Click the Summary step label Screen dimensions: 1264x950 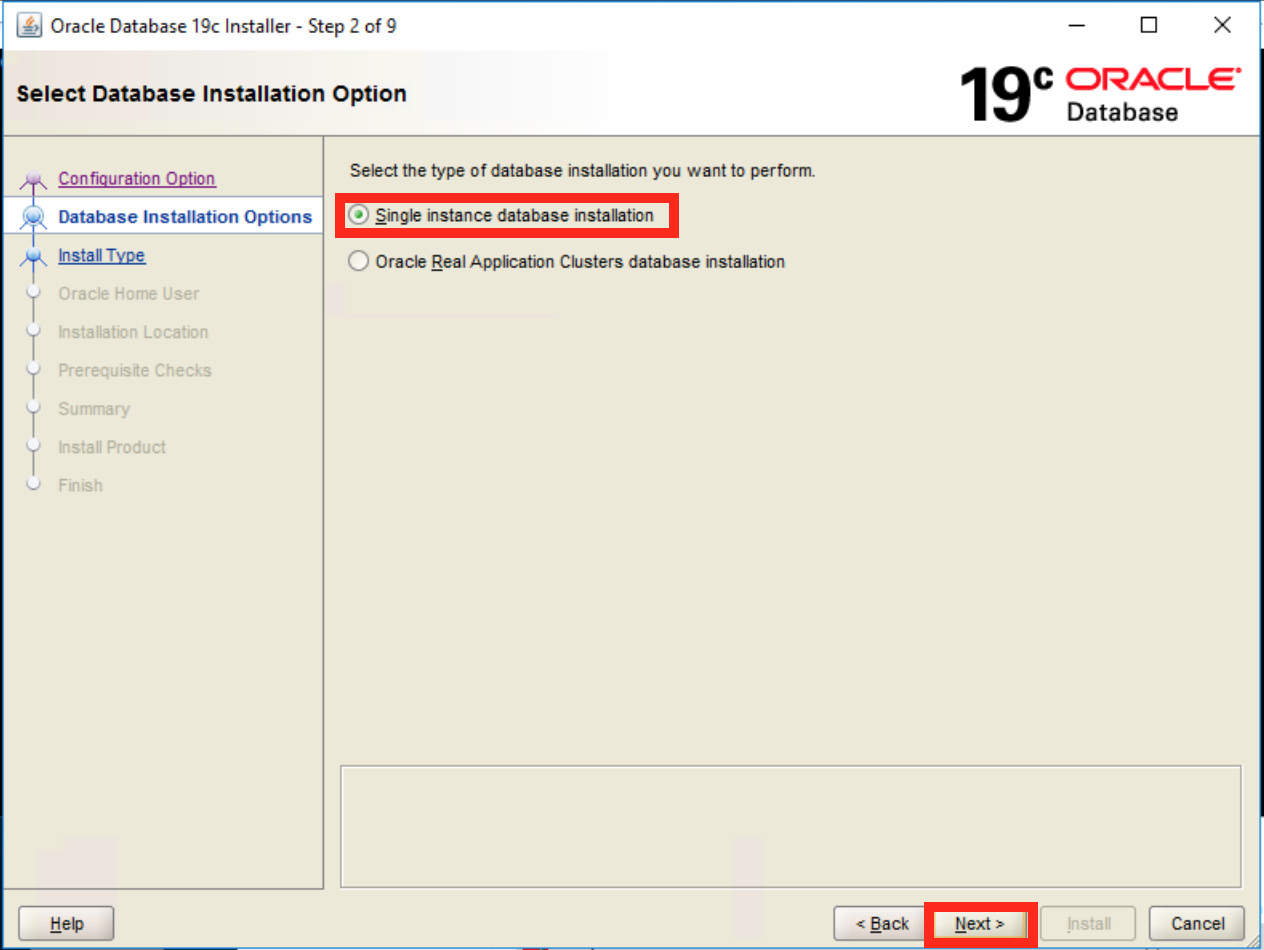94,409
